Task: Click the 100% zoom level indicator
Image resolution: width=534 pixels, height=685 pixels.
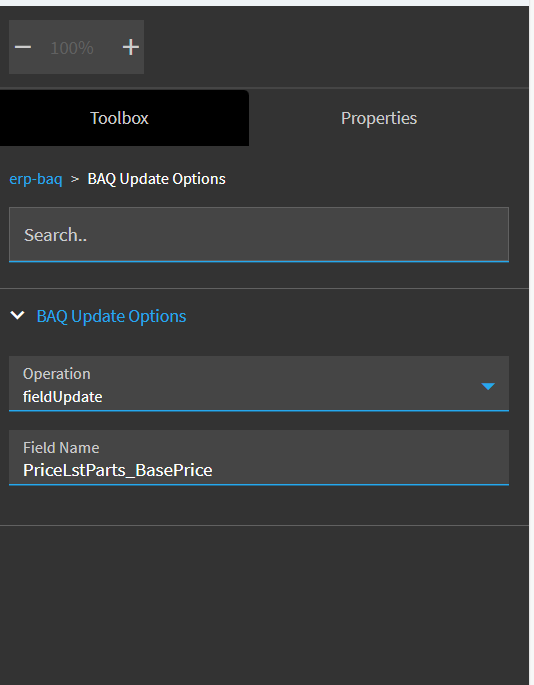Action: click(x=72, y=48)
